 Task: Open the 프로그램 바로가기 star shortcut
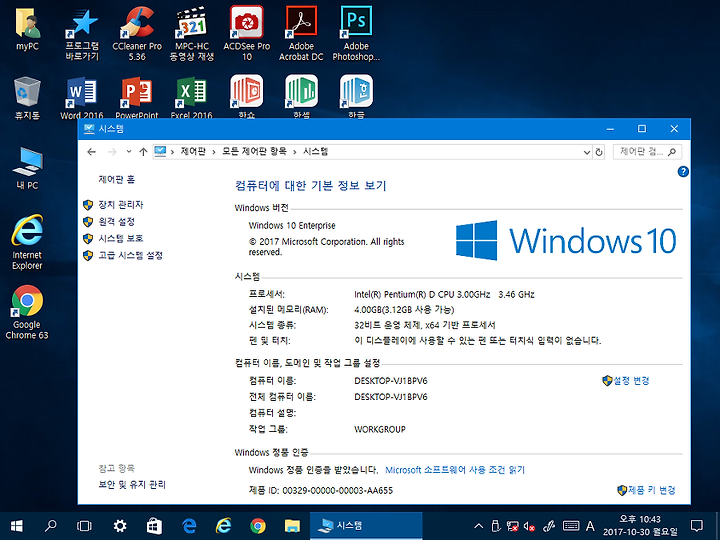(x=82, y=35)
